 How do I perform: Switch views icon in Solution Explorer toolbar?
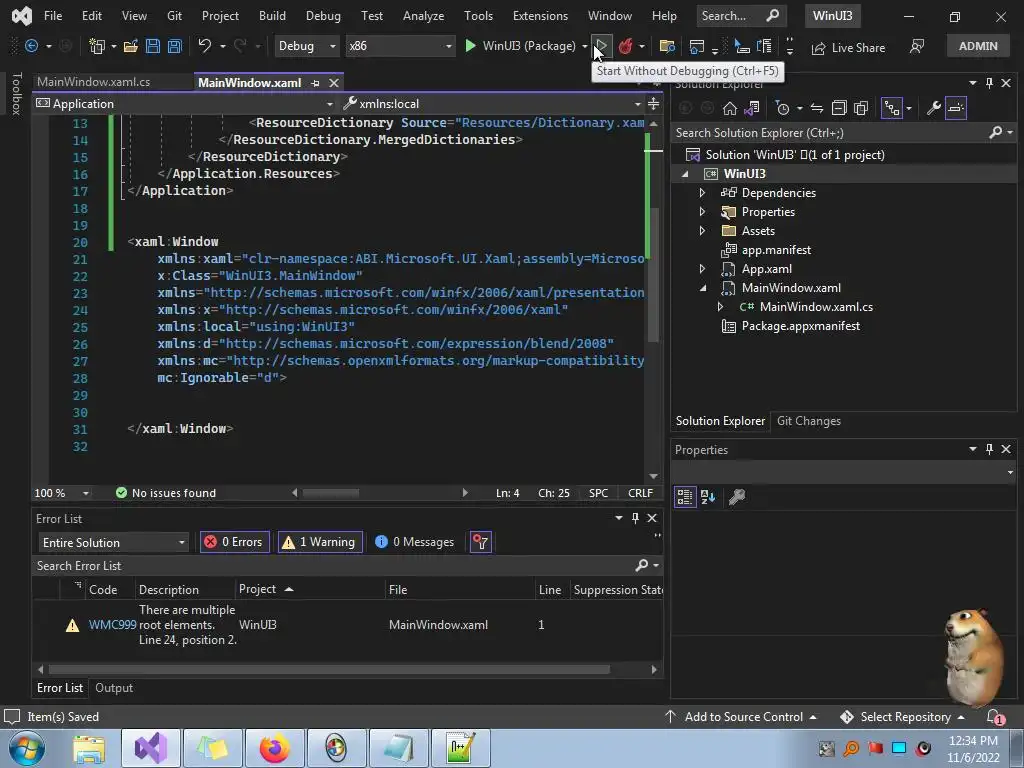pyautogui.click(x=752, y=108)
